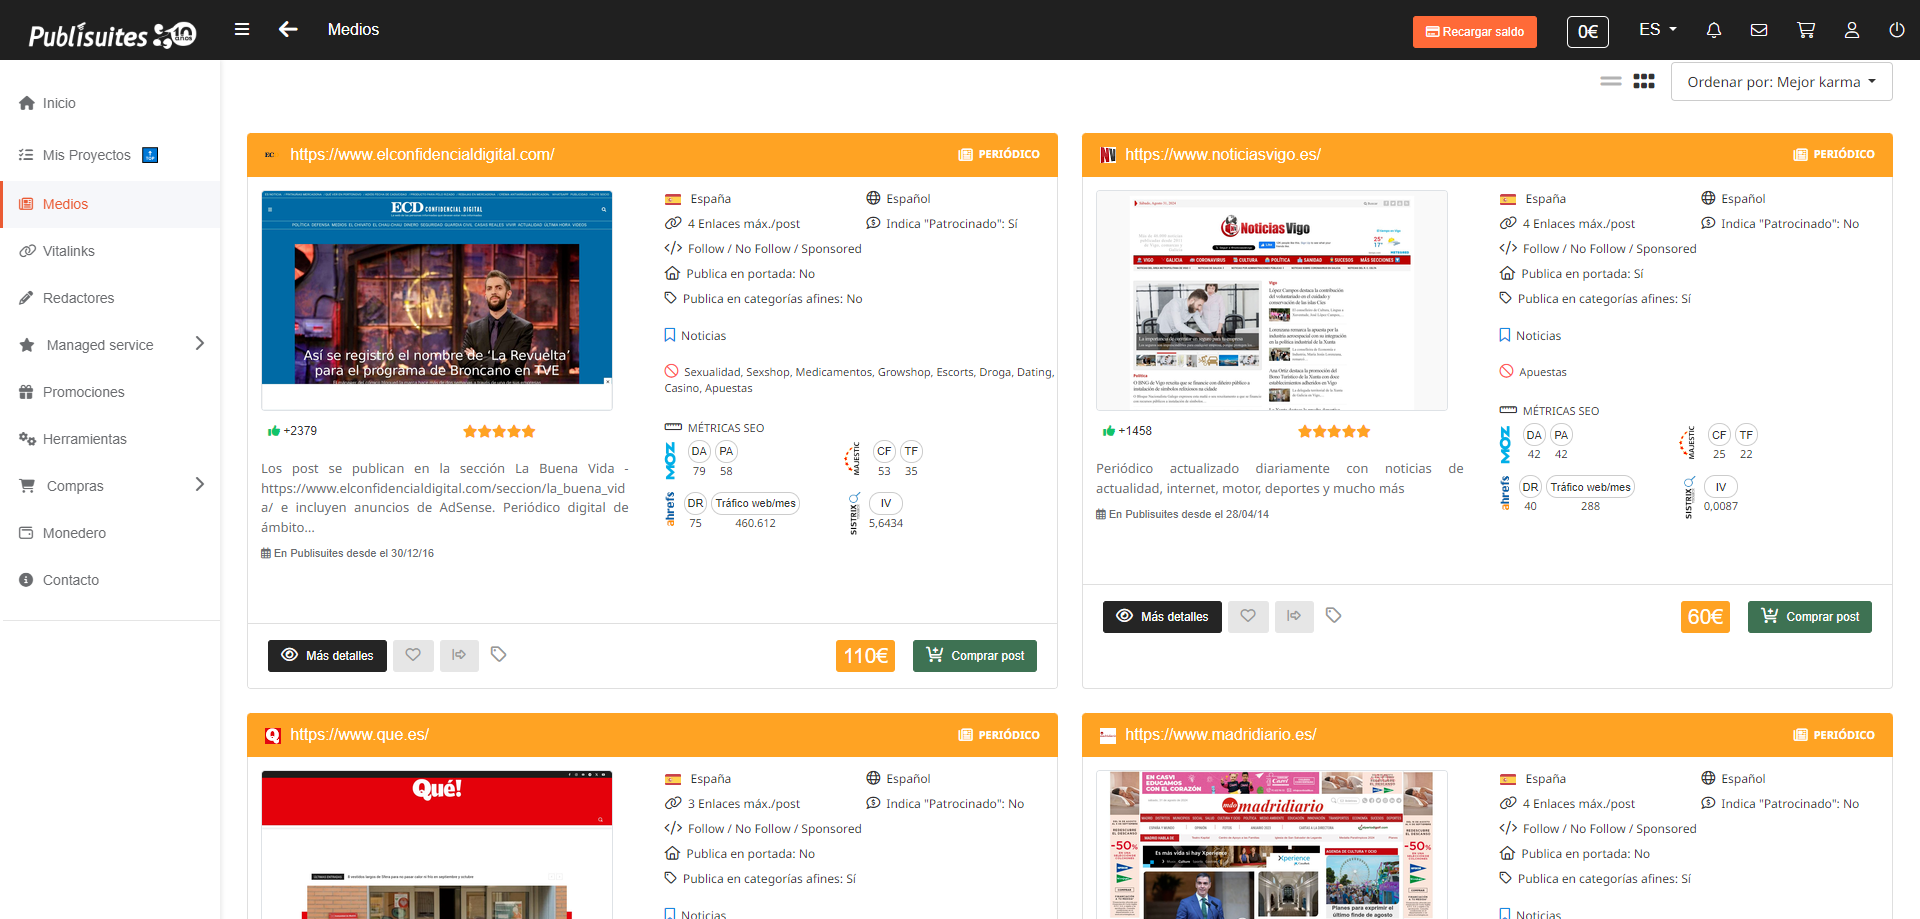
Task: Log out using the power icon
Action: point(1897,30)
